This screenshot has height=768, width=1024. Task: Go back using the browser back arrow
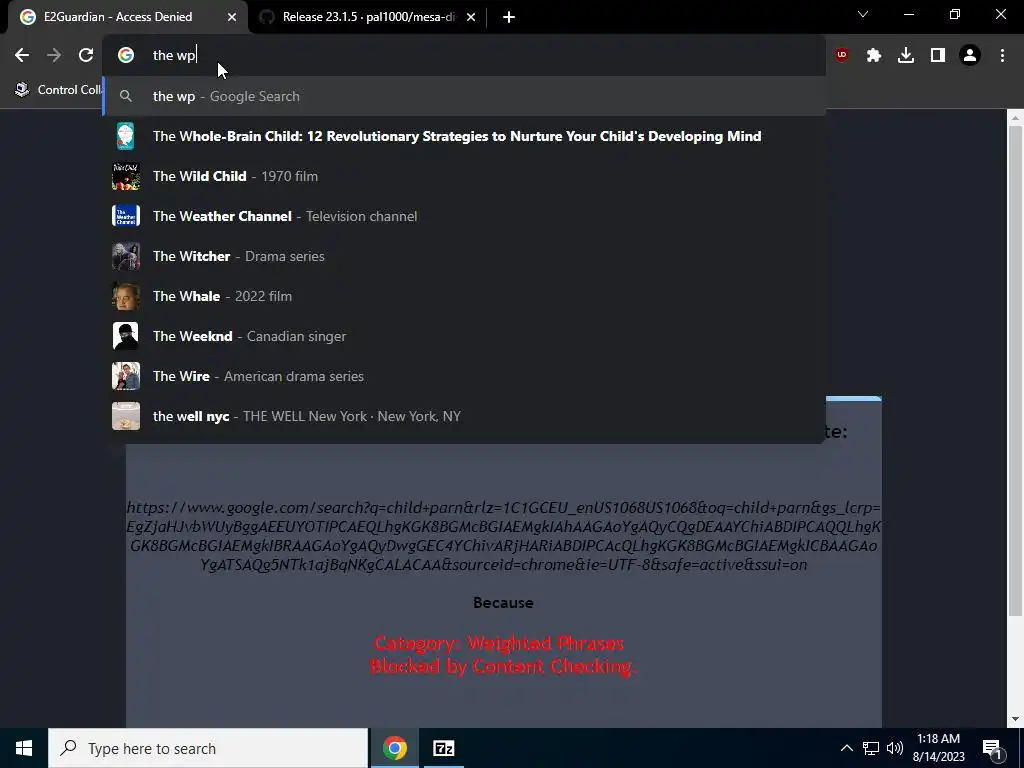pos(22,56)
